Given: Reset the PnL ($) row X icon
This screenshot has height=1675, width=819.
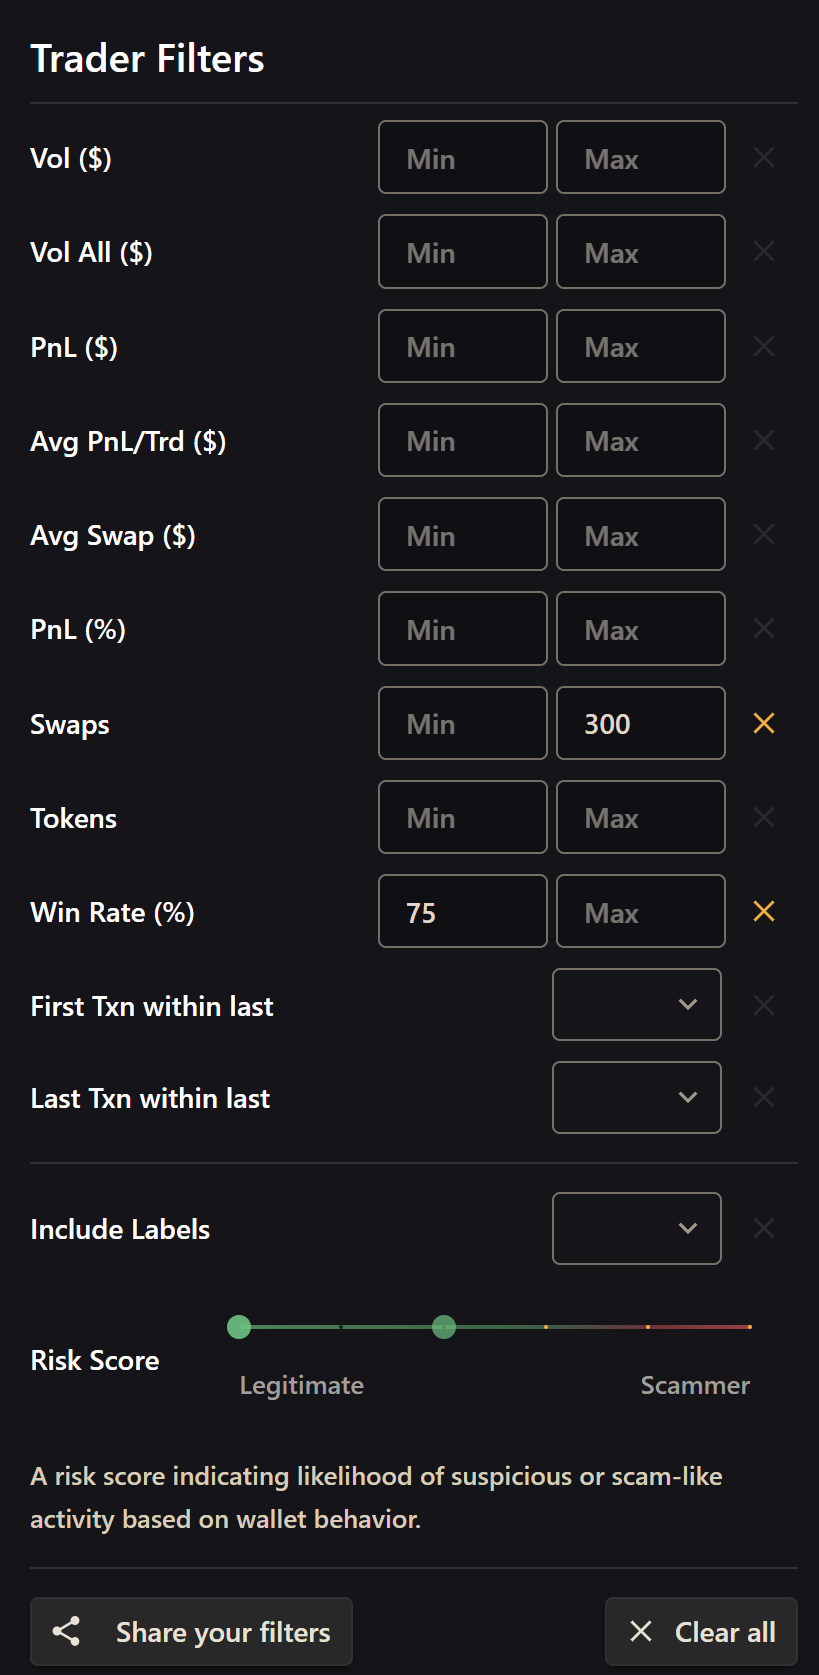Looking at the screenshot, I should (x=764, y=346).
